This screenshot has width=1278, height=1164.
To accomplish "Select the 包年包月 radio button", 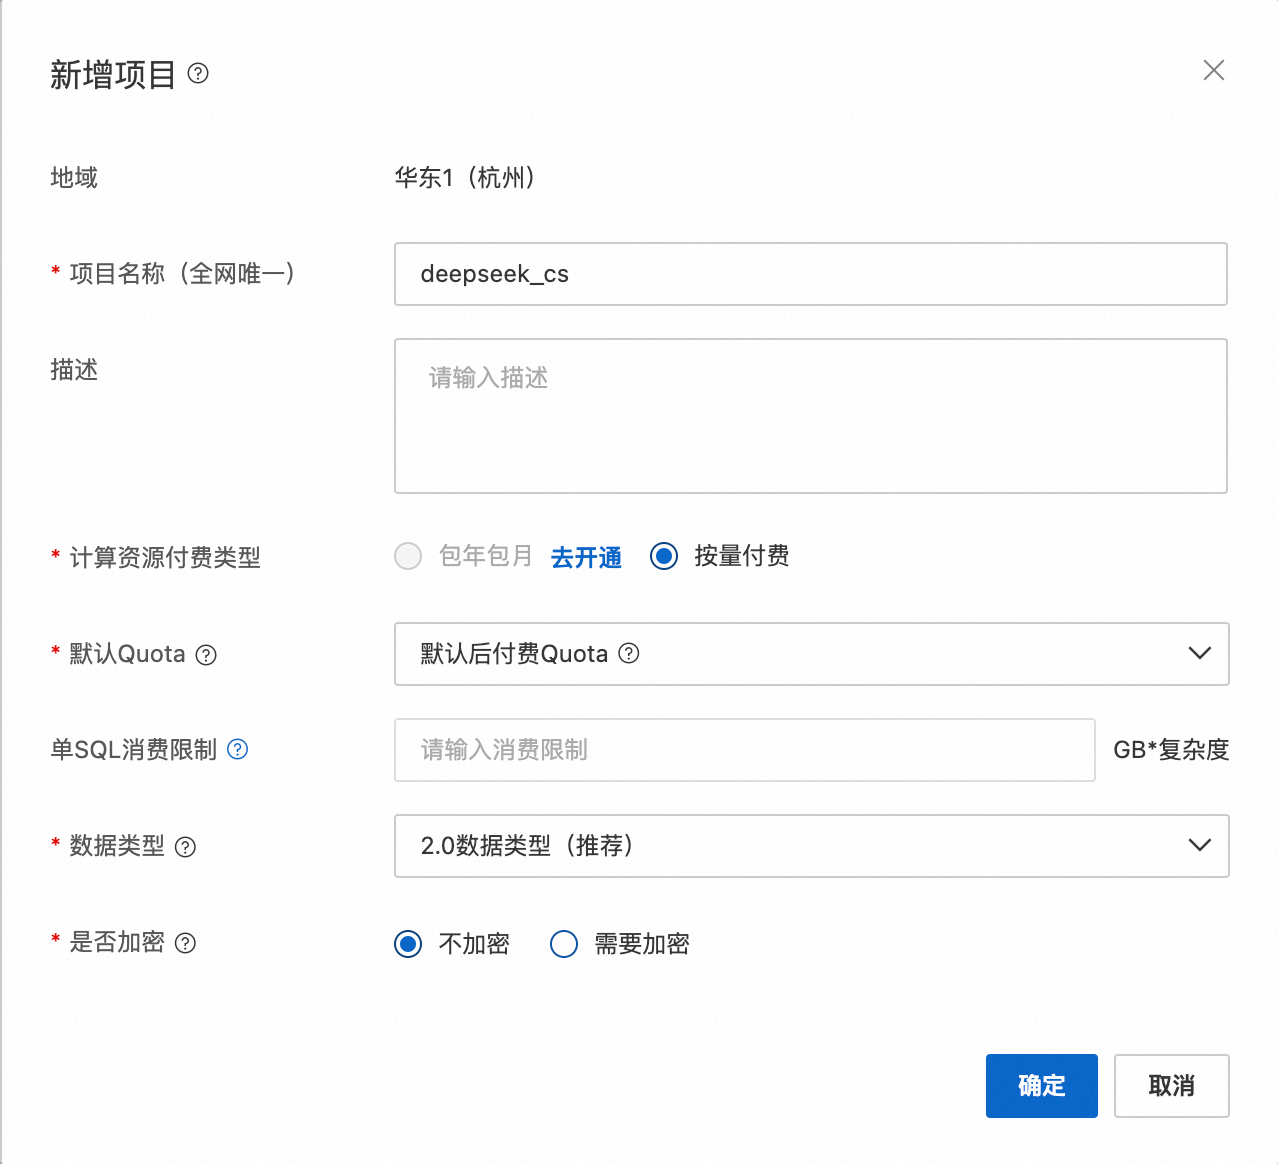I will click(x=408, y=556).
